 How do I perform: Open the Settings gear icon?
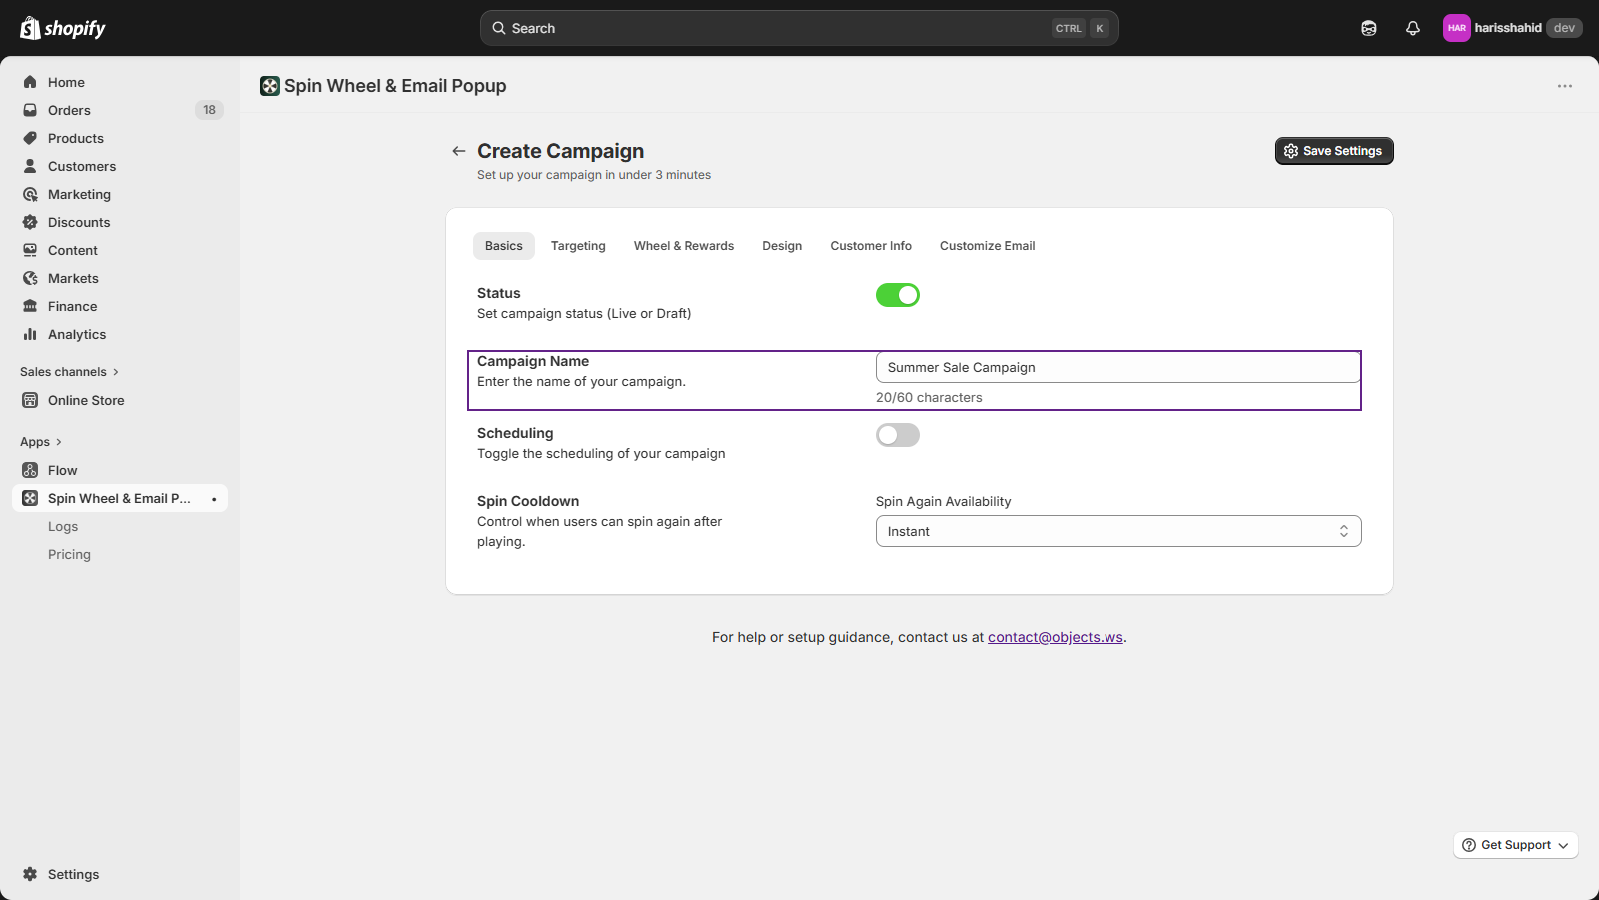click(30, 874)
